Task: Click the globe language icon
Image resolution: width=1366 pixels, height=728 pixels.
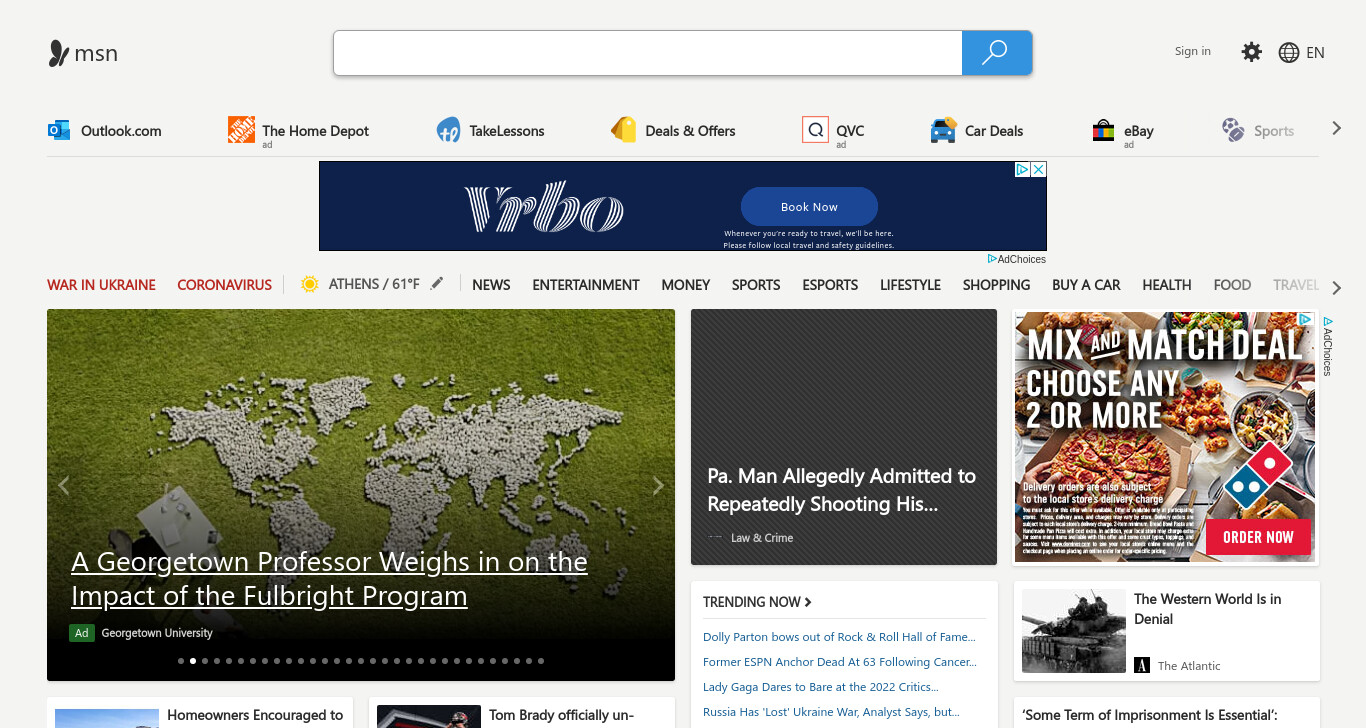Action: click(x=1289, y=53)
